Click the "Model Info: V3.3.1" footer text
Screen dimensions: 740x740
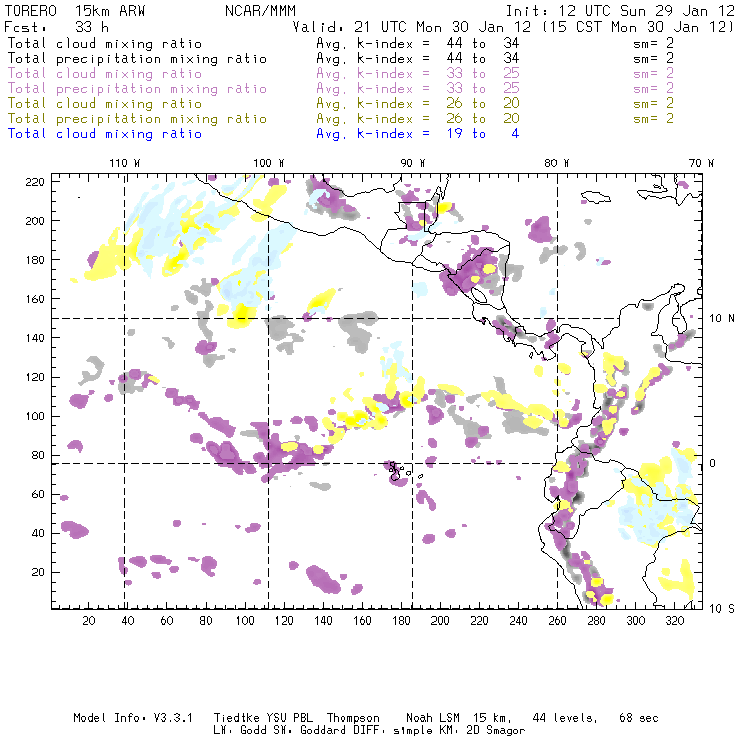coord(133,718)
